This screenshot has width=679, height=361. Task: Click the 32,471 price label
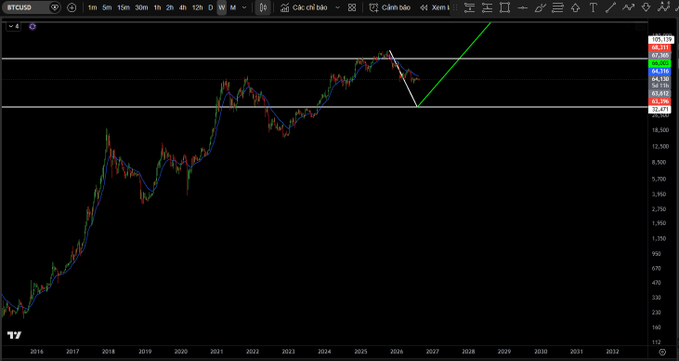click(660, 110)
